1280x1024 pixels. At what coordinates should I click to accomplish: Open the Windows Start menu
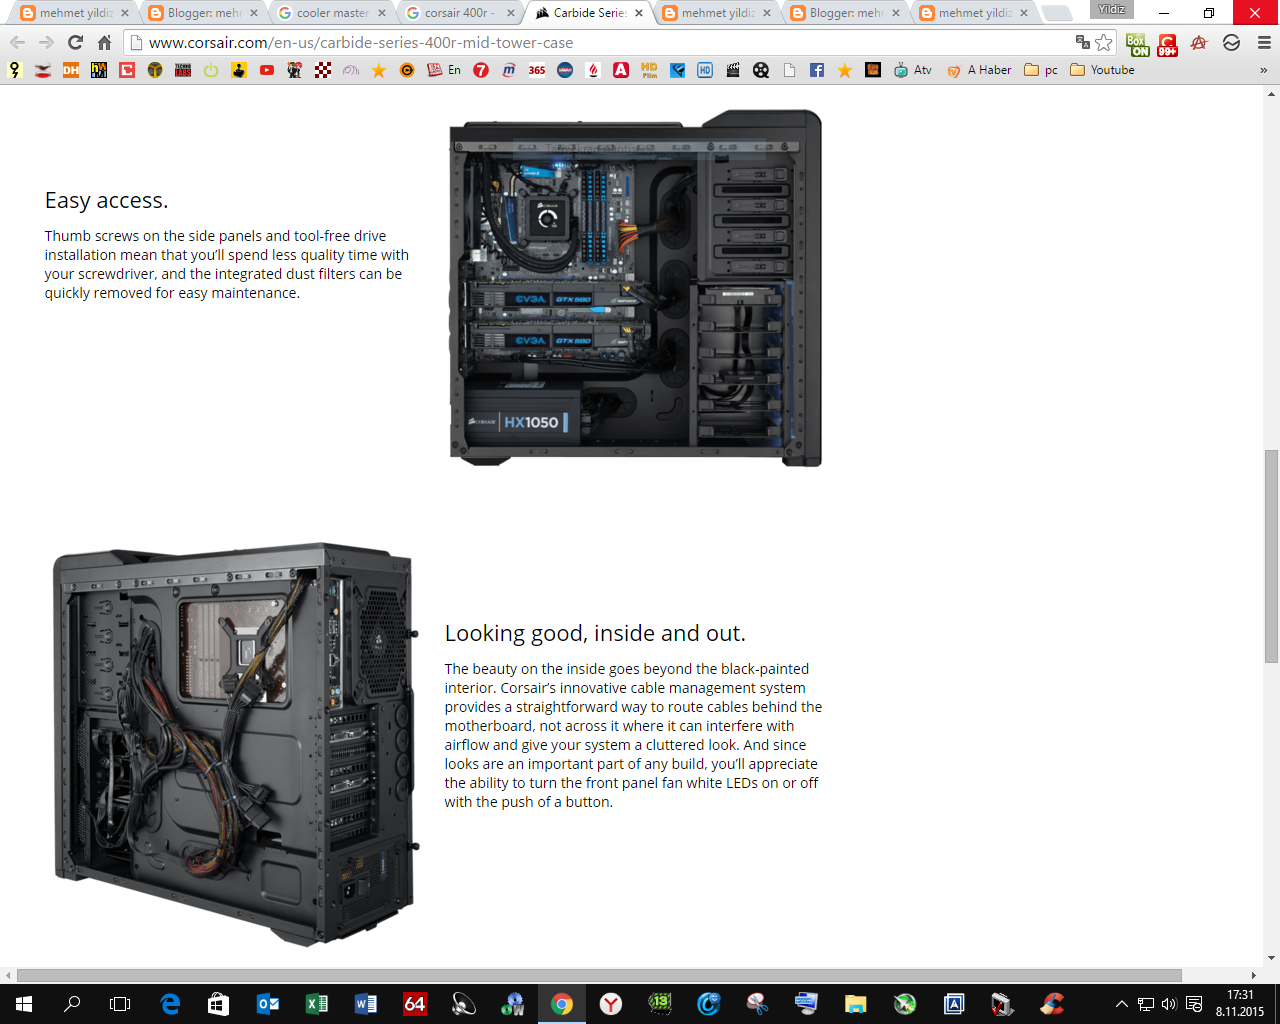click(x=24, y=1004)
